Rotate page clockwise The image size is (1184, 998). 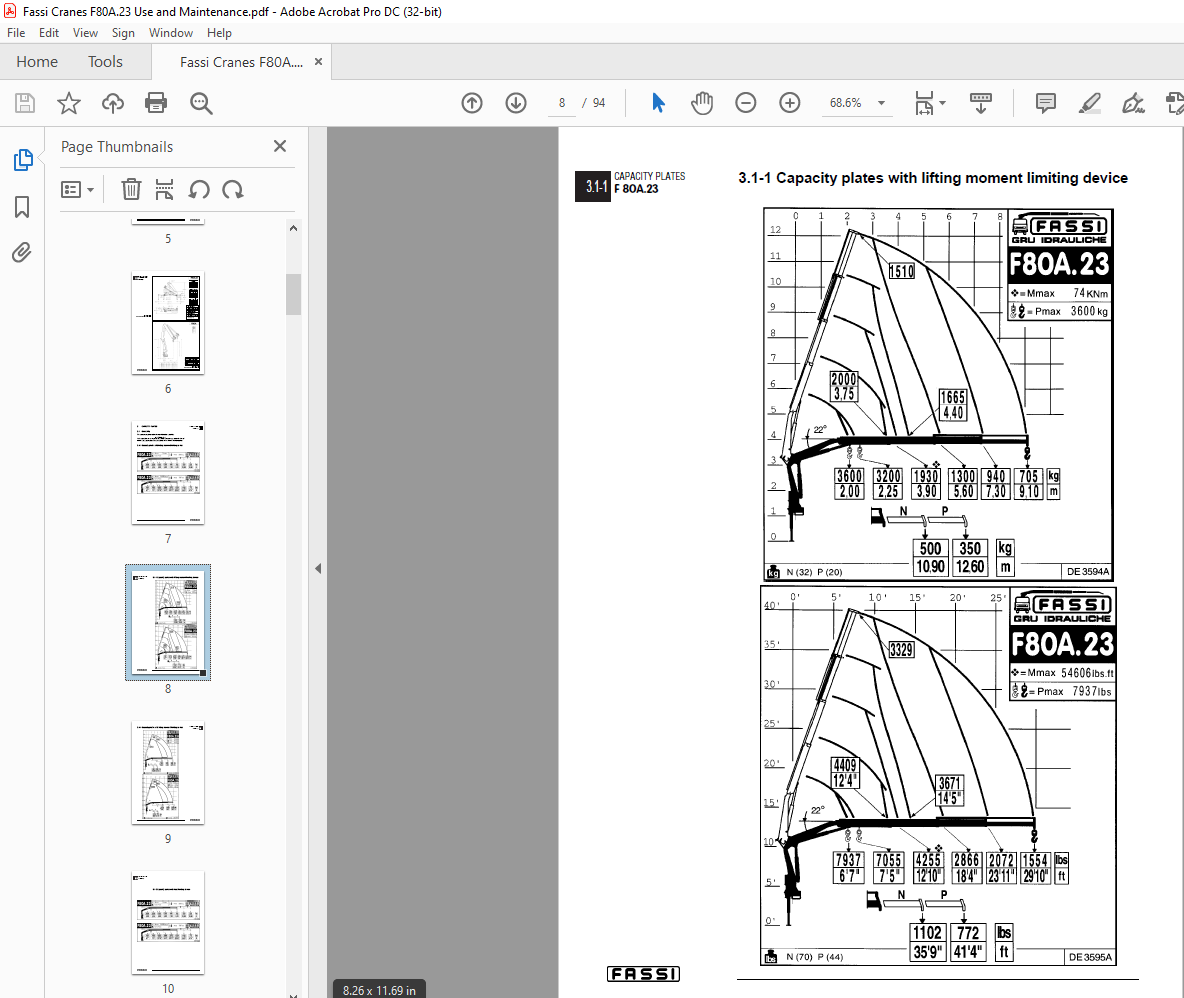click(x=233, y=189)
